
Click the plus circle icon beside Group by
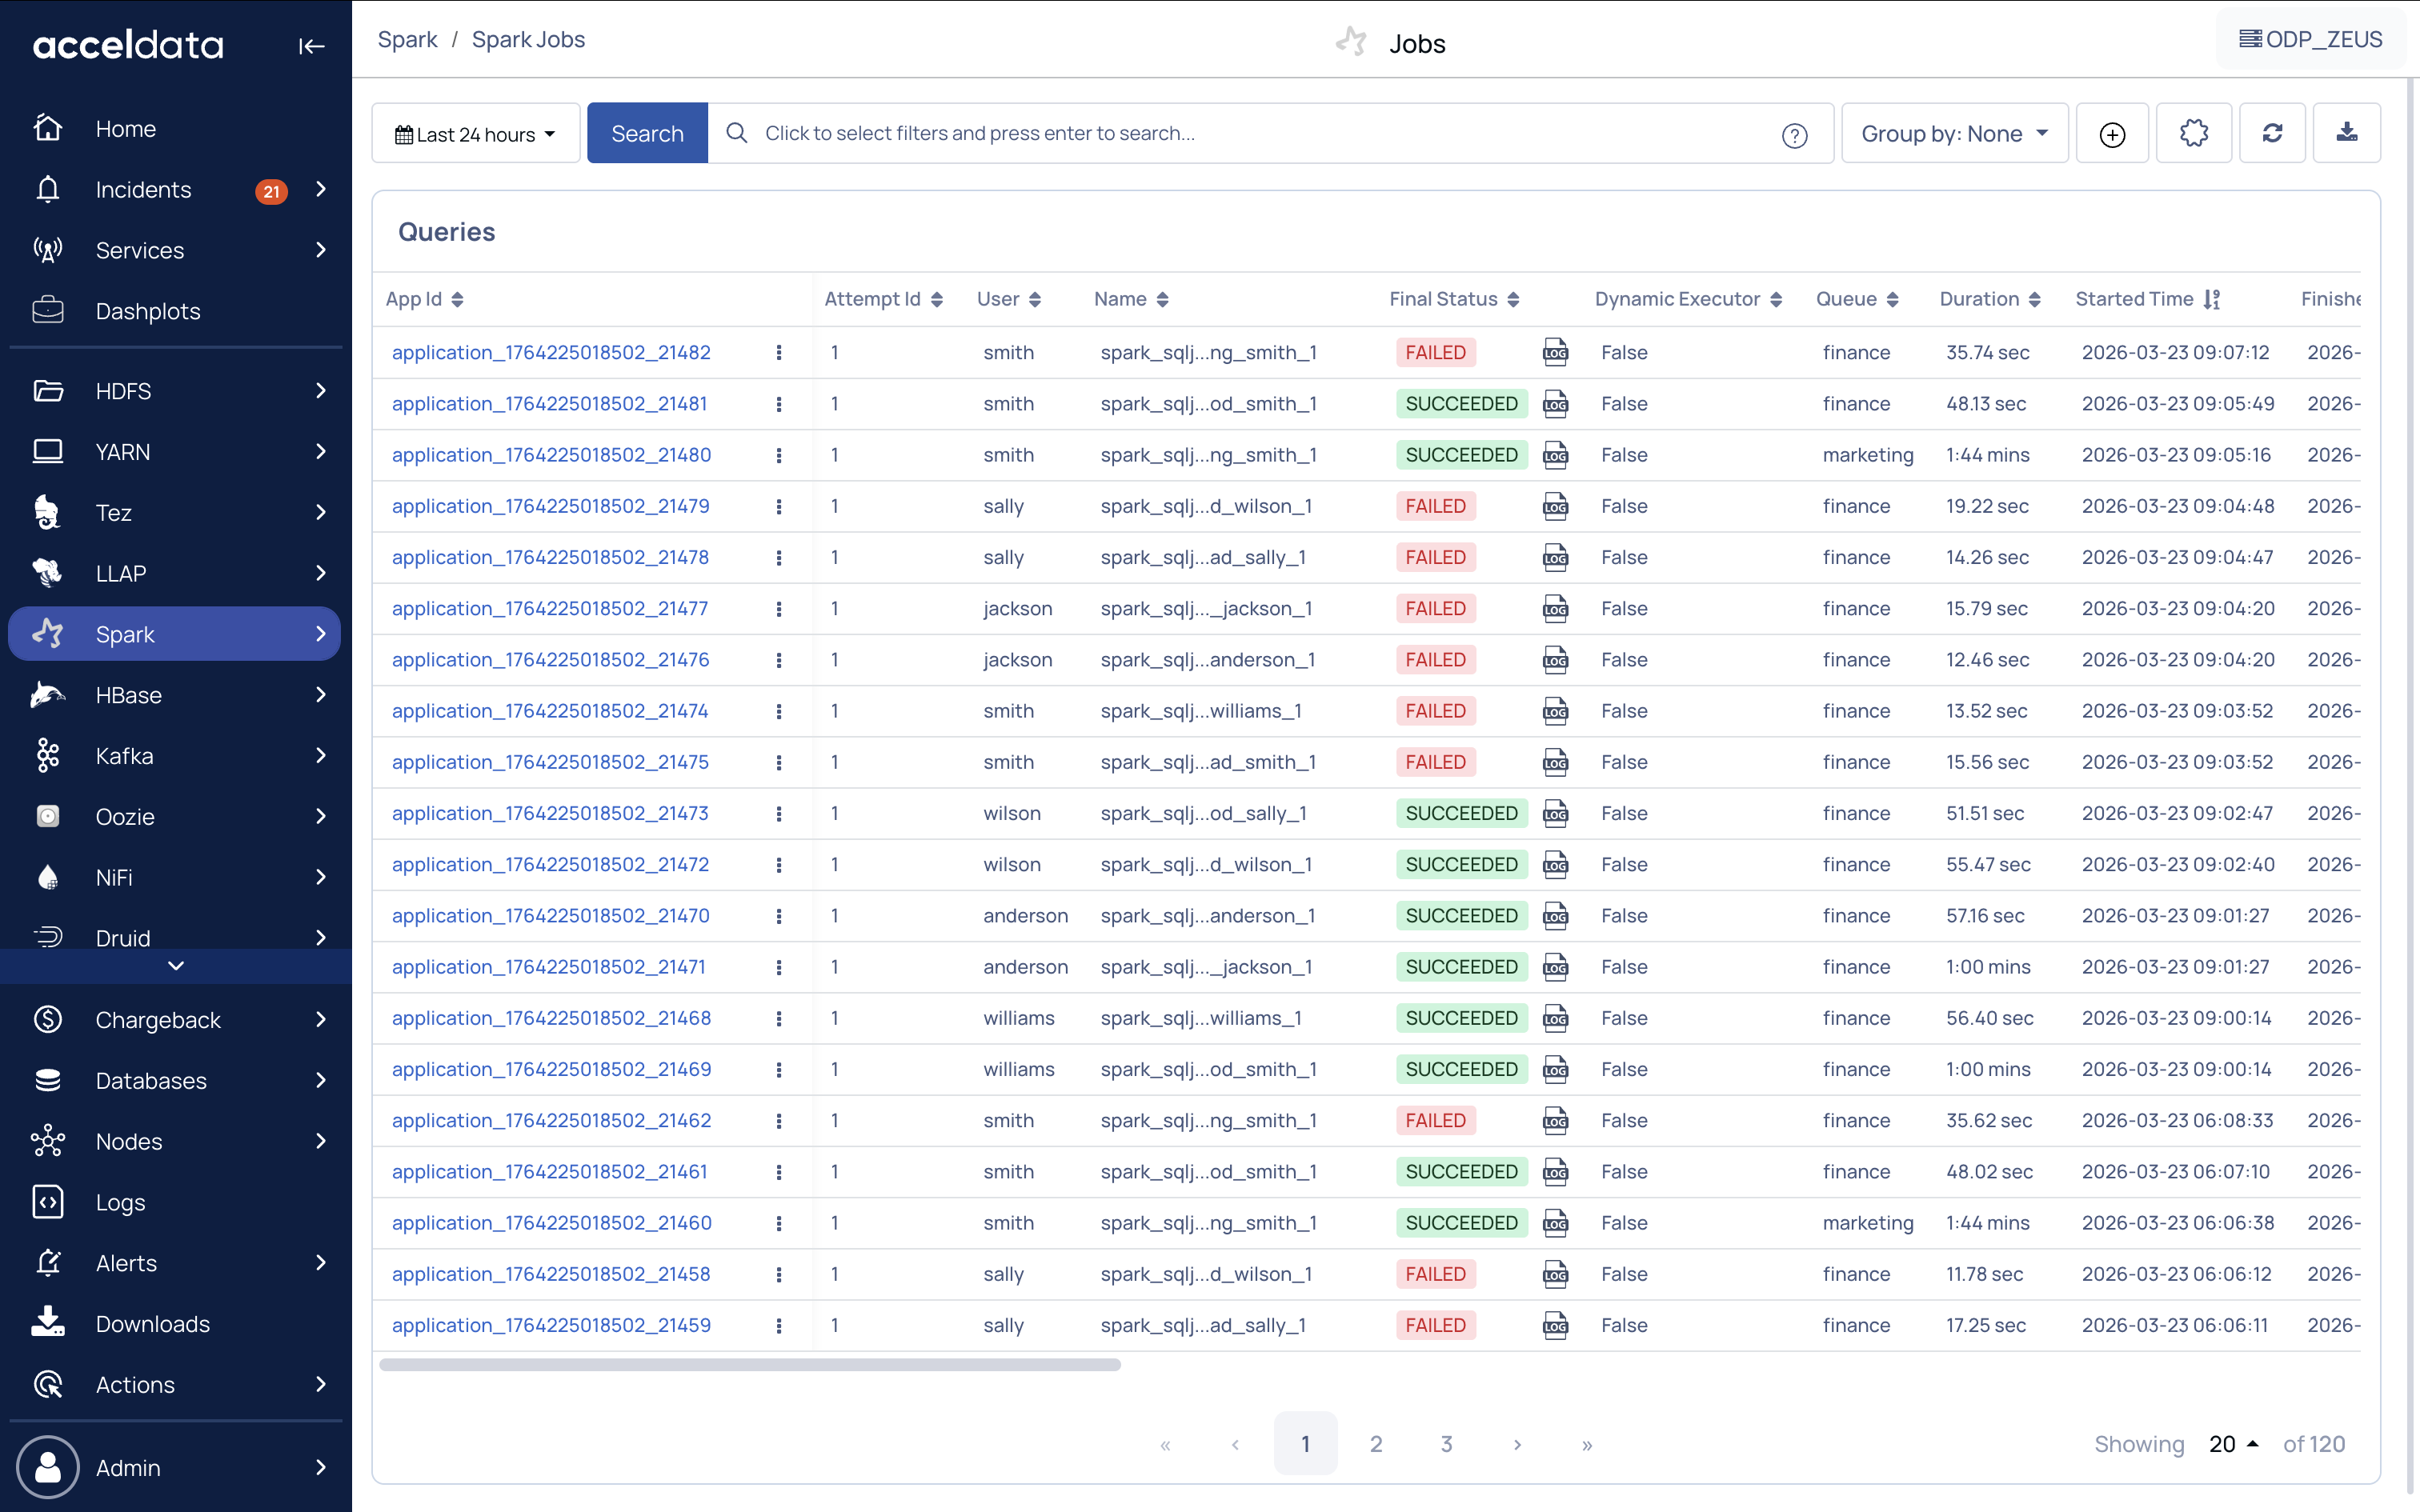pyautogui.click(x=2112, y=134)
